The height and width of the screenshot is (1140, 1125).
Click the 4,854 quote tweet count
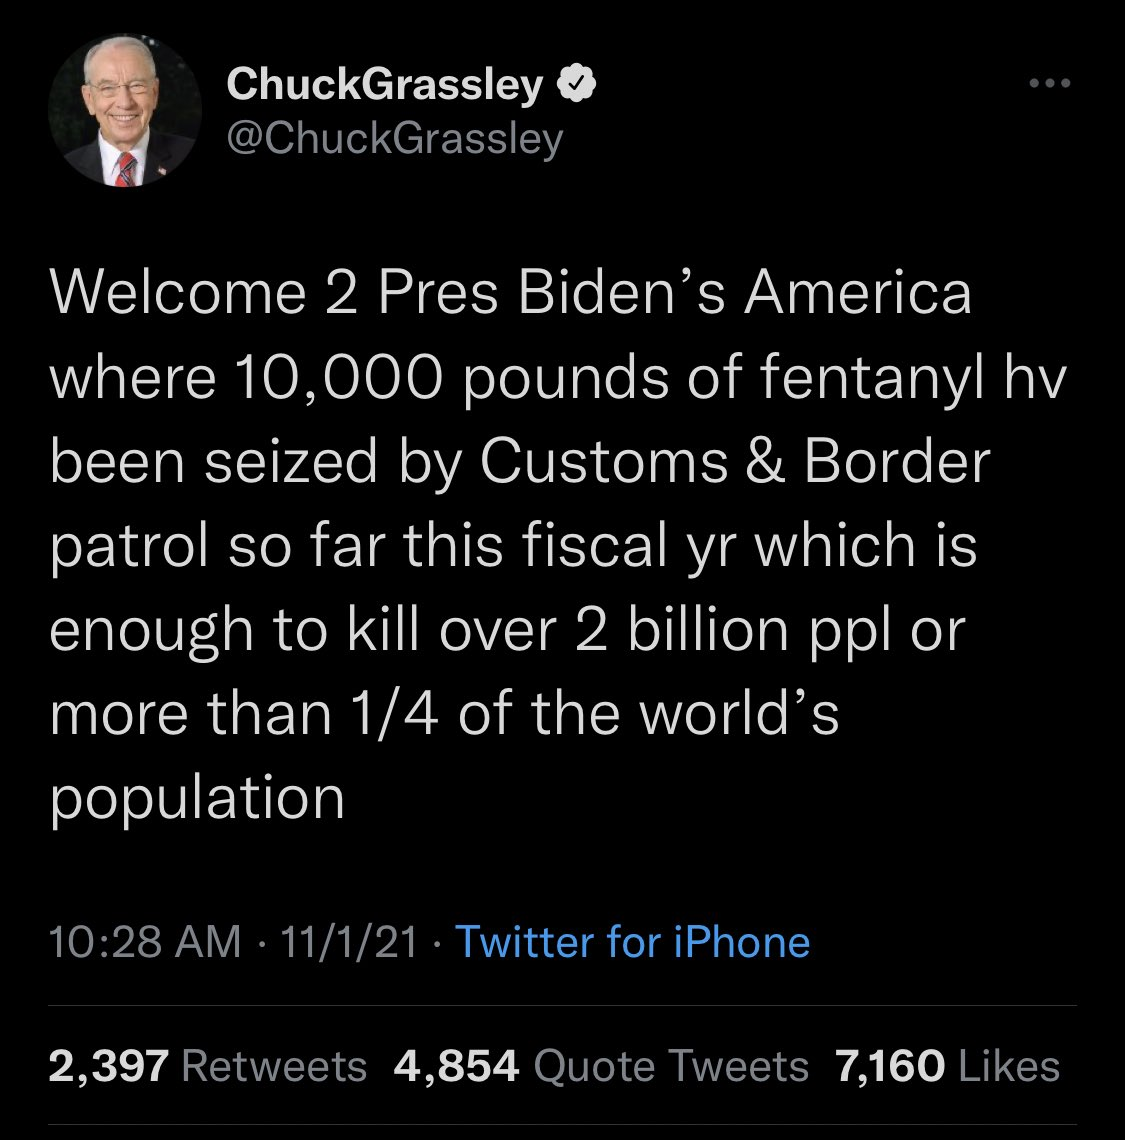457,1065
